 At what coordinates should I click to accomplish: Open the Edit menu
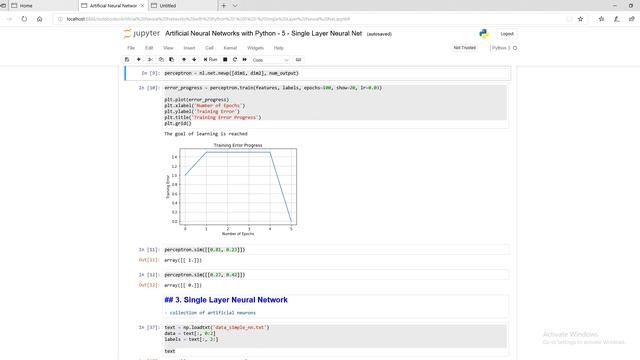coord(149,48)
